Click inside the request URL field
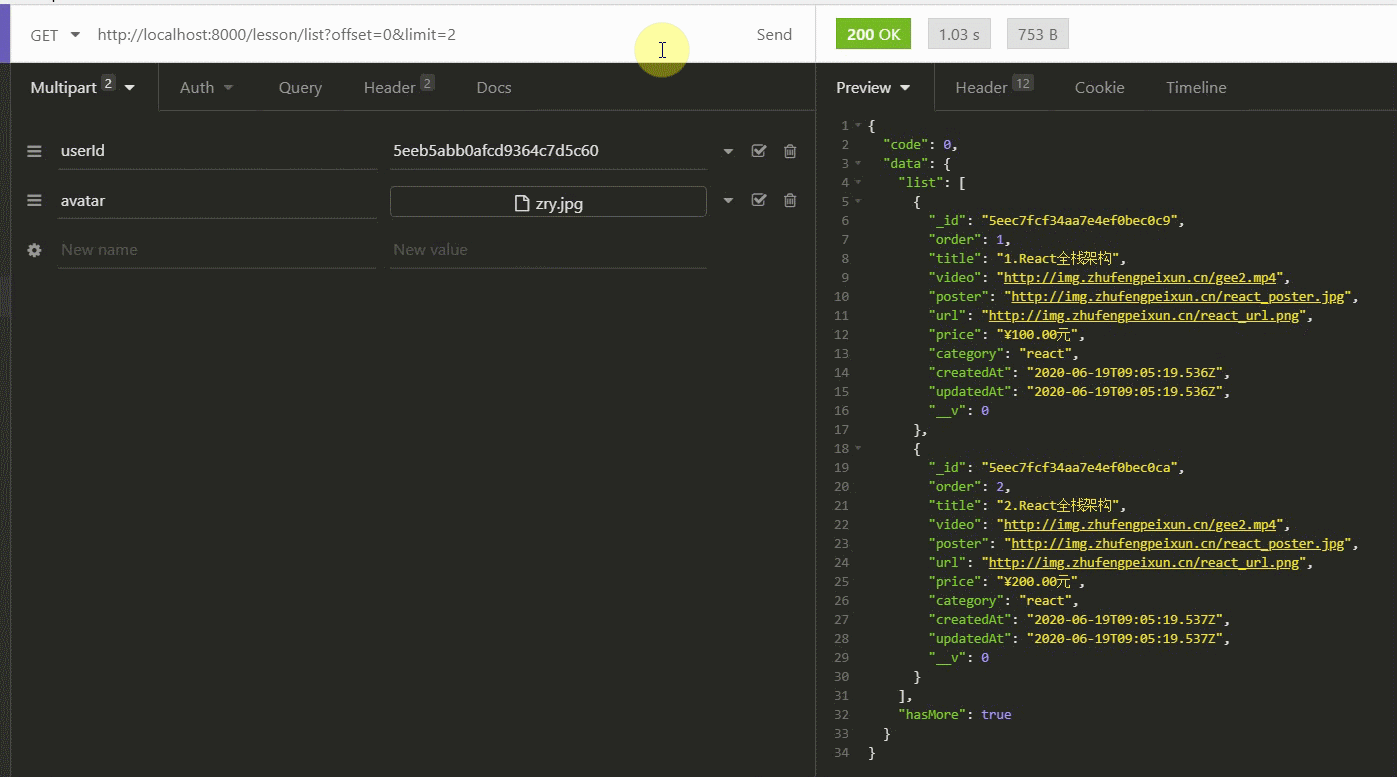This screenshot has width=1397, height=777. point(300,34)
